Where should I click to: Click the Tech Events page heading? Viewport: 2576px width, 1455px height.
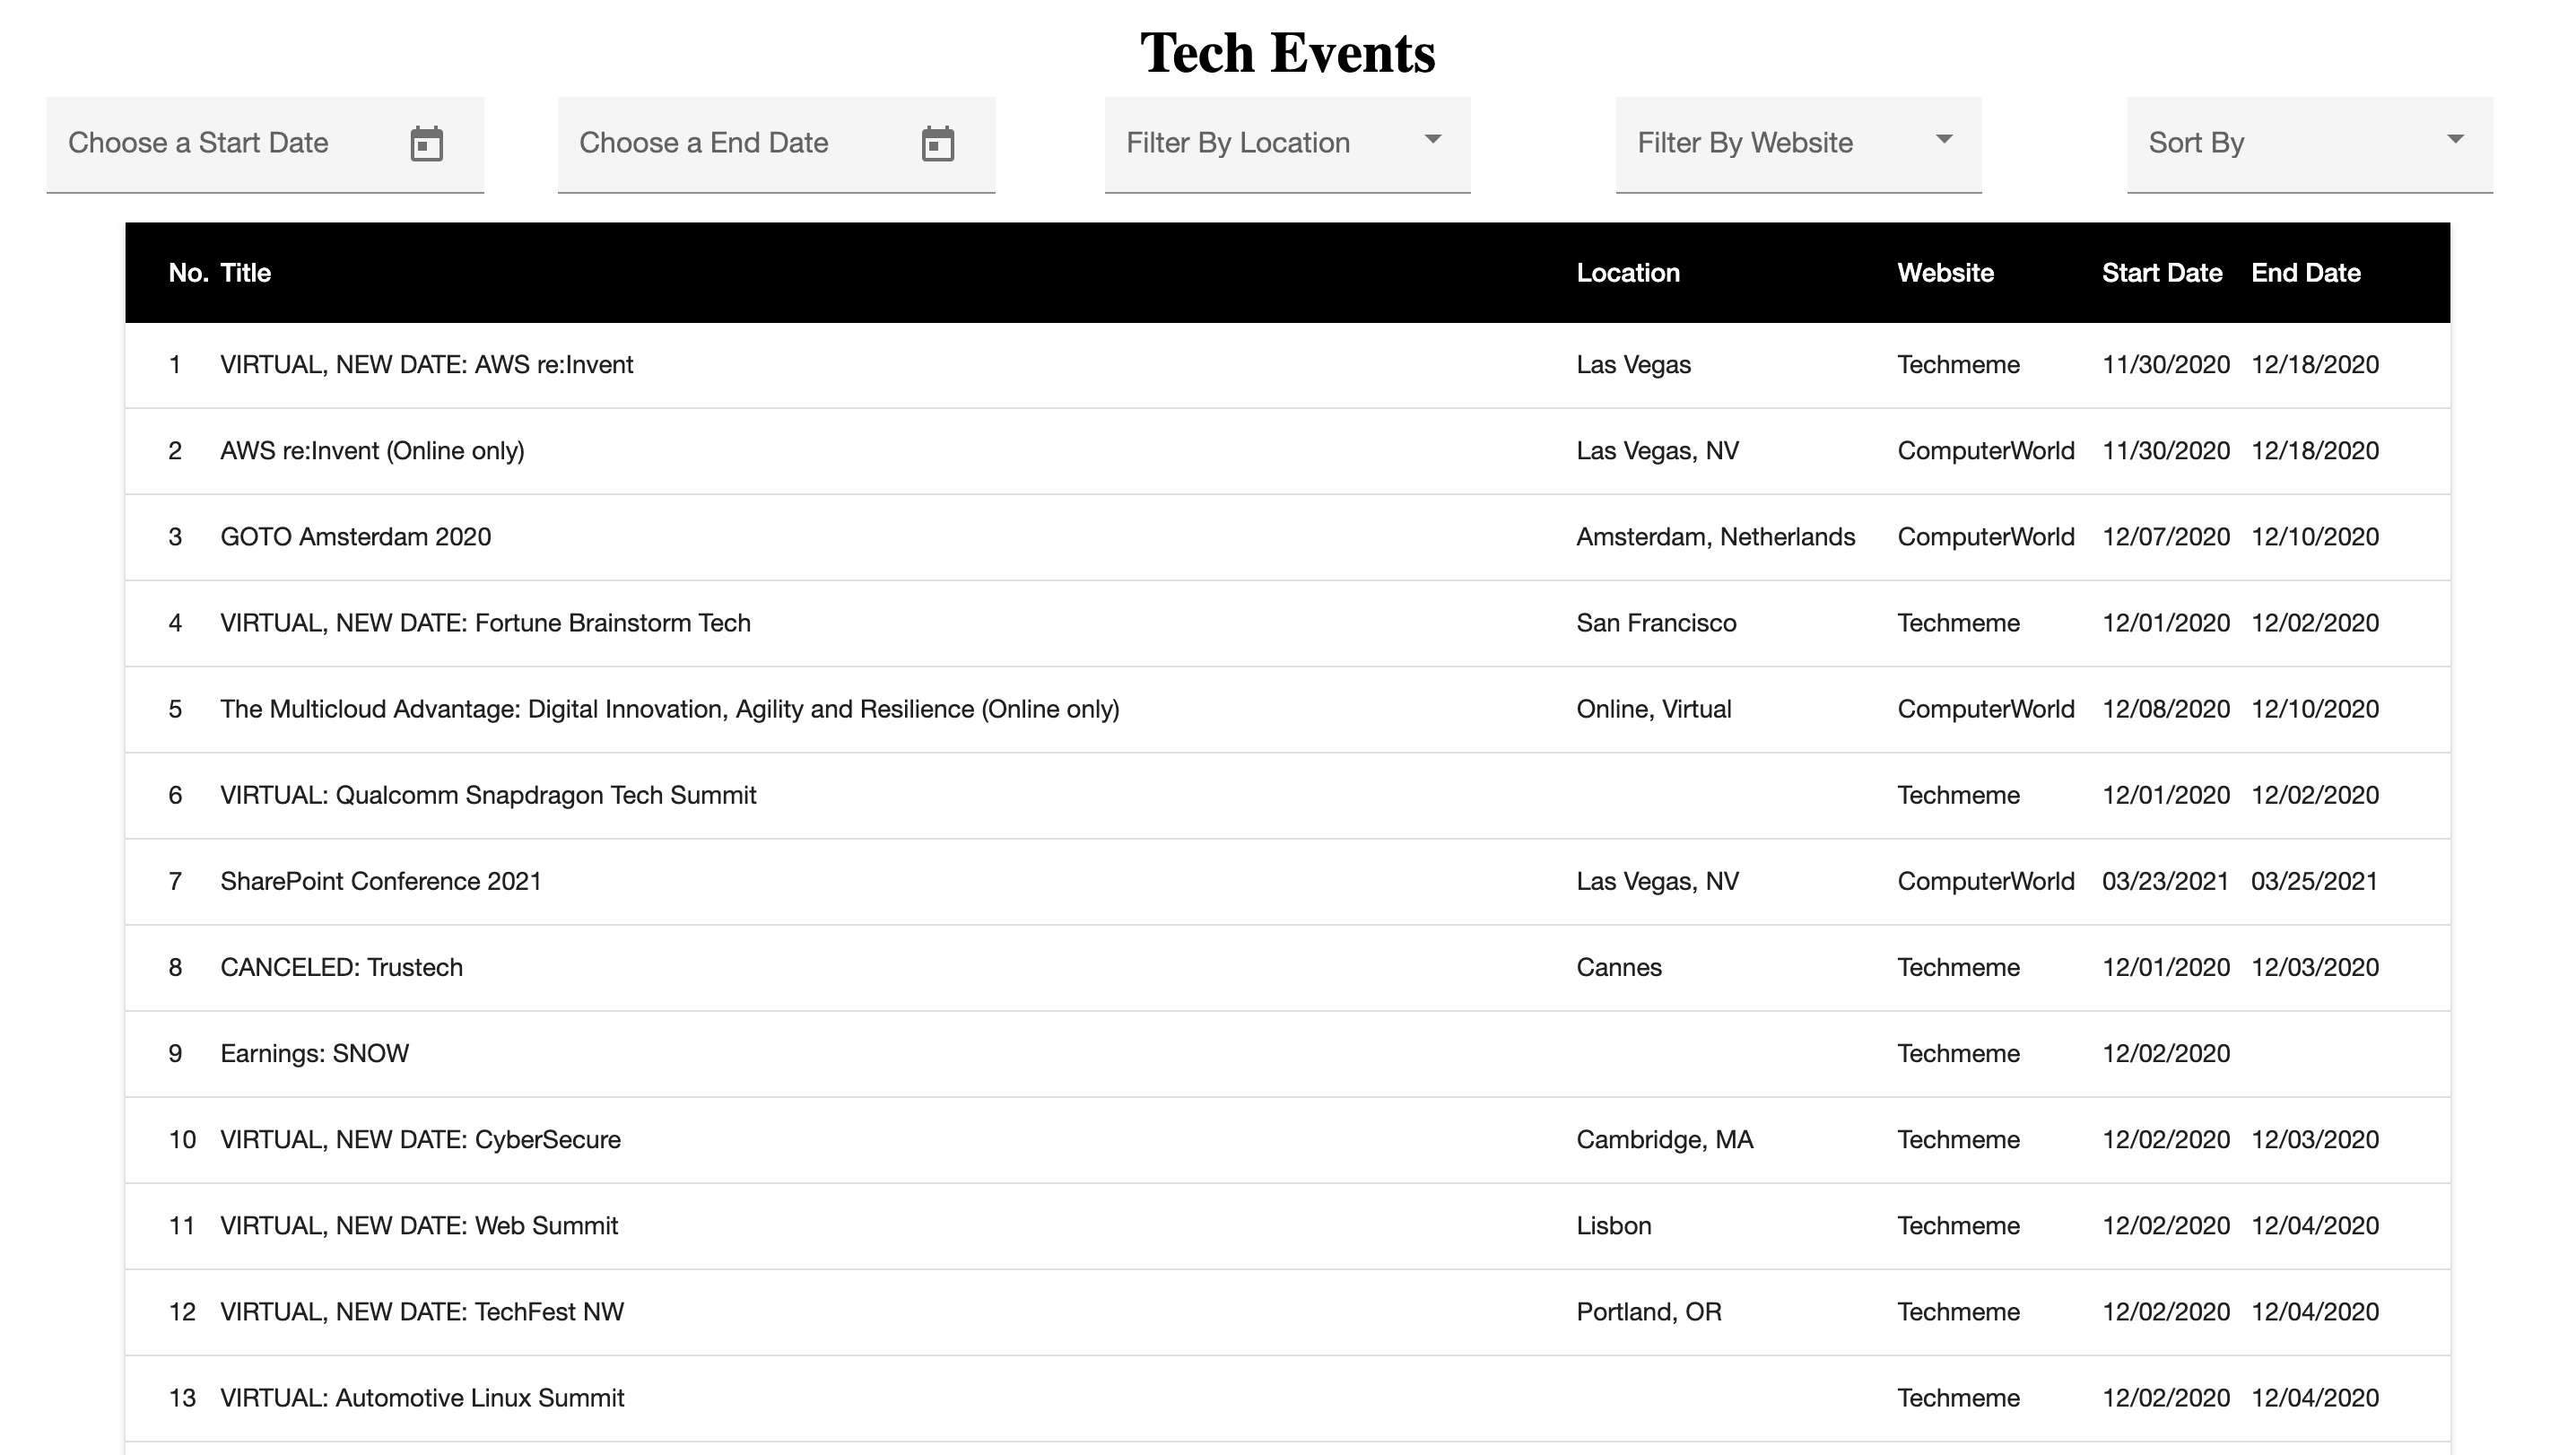(x=1287, y=53)
